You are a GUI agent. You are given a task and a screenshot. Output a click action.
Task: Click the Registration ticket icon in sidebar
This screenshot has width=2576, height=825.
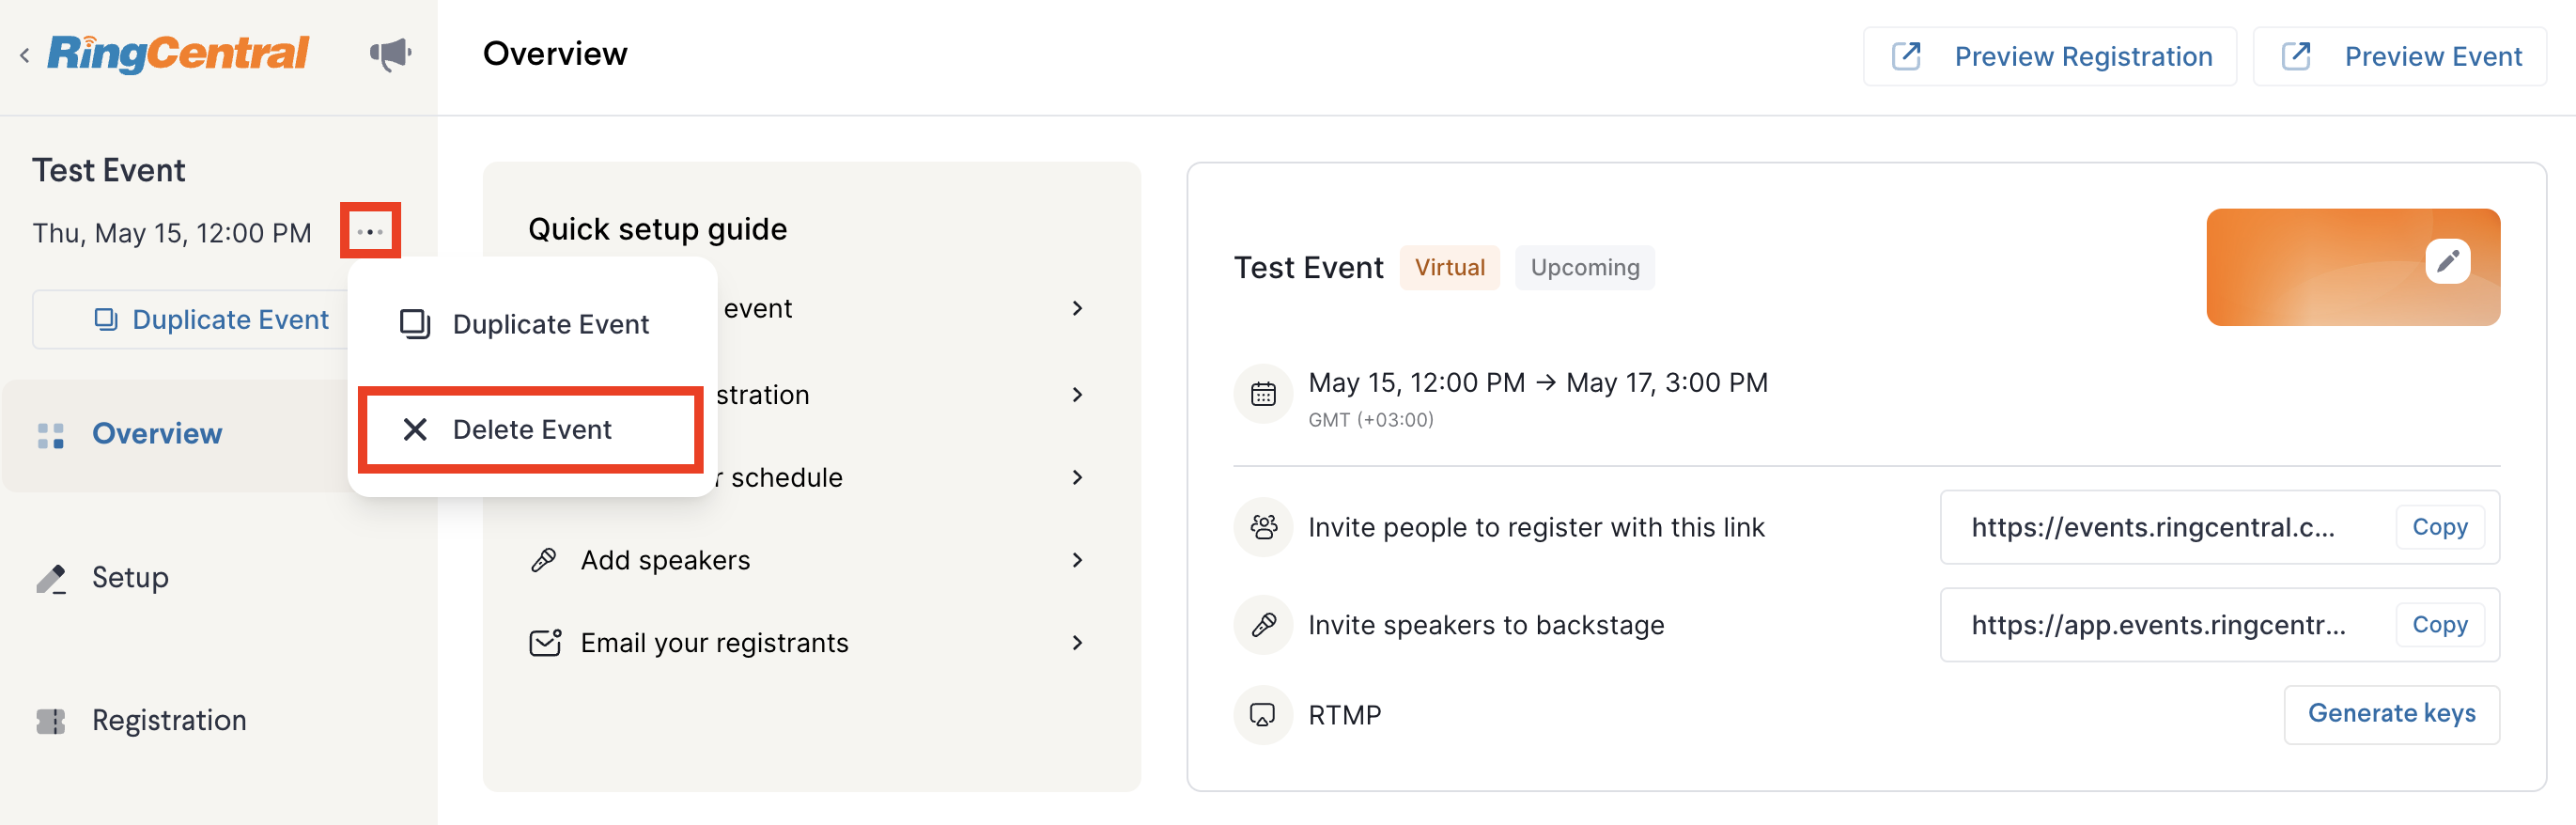click(x=51, y=721)
